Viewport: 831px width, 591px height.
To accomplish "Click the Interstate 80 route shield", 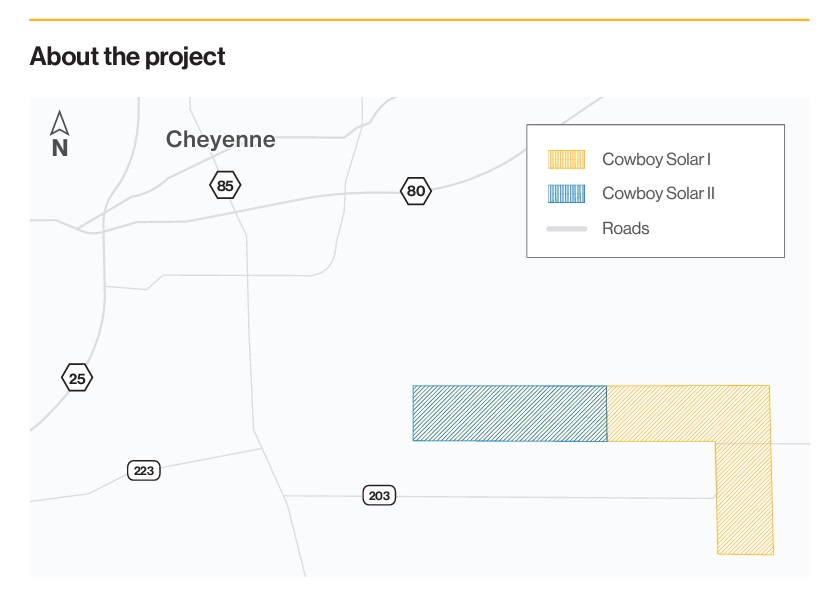I will pos(416,191).
